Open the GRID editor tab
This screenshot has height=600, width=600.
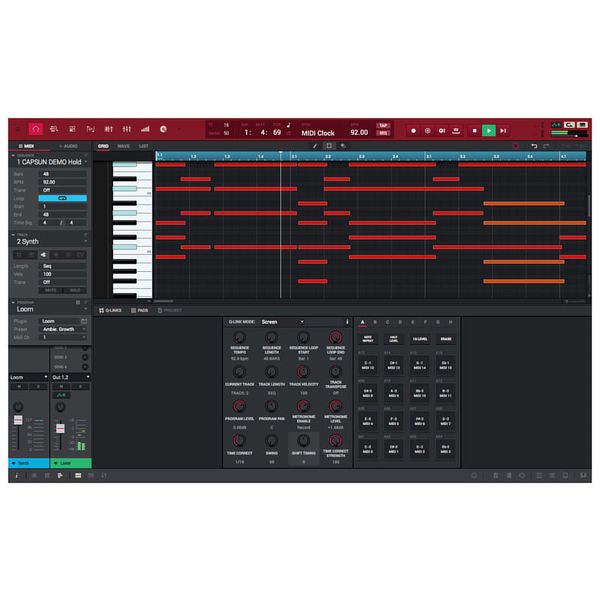click(103, 146)
